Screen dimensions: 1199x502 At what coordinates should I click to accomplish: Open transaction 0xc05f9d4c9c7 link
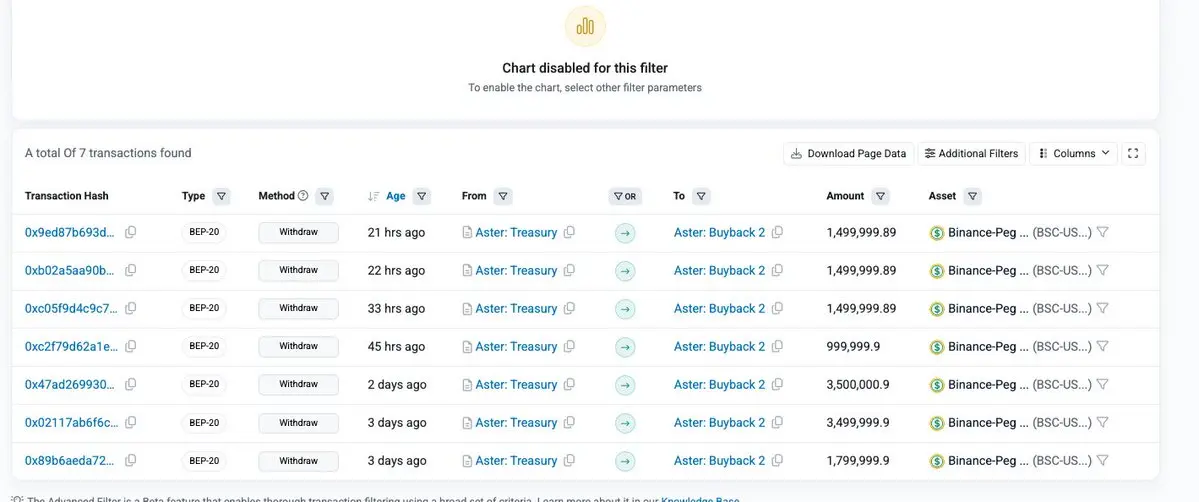(x=71, y=309)
